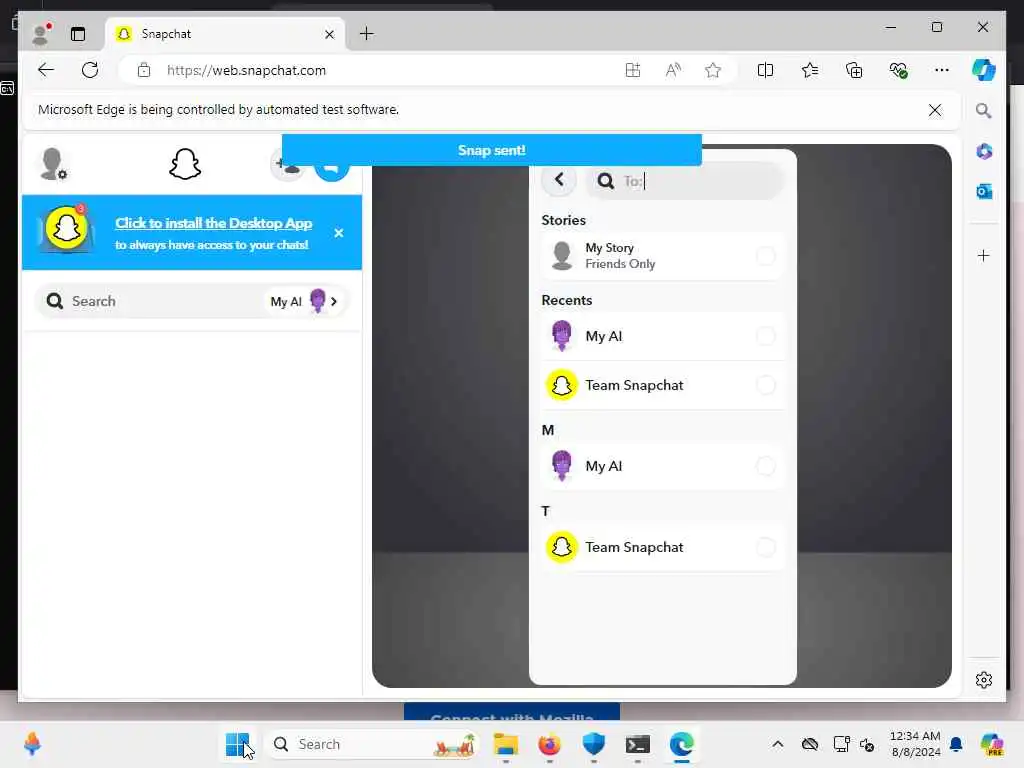1024x768 pixels.
Task: Open the Terminal from taskbar
Action: [x=637, y=744]
